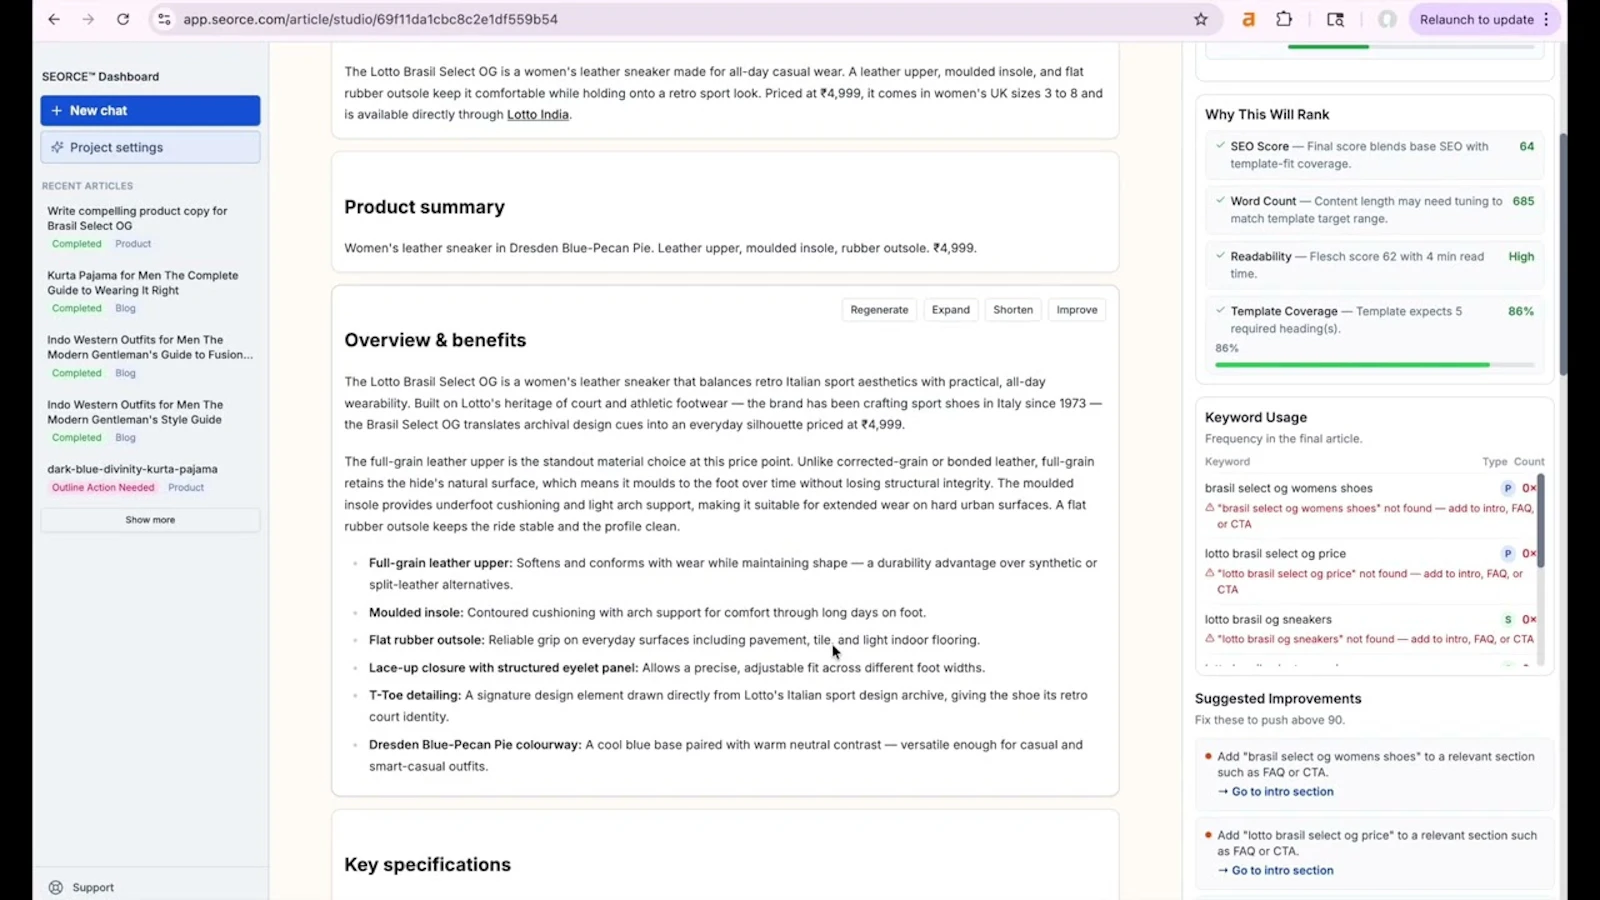Click the 'Overview & benefits' heading
This screenshot has width=1600, height=900.
[435, 340]
